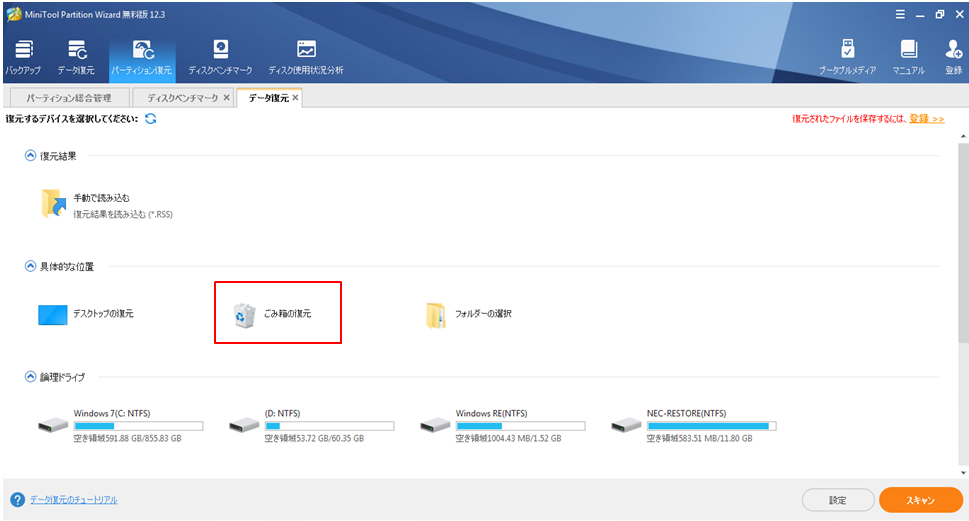
Task: Click the blue help question mark icon
Action: click(17, 499)
